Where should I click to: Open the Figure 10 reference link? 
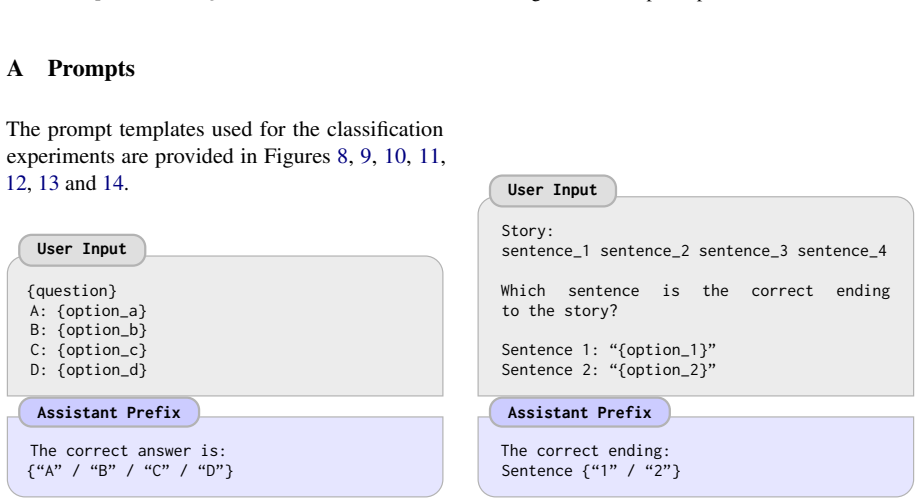point(395,156)
